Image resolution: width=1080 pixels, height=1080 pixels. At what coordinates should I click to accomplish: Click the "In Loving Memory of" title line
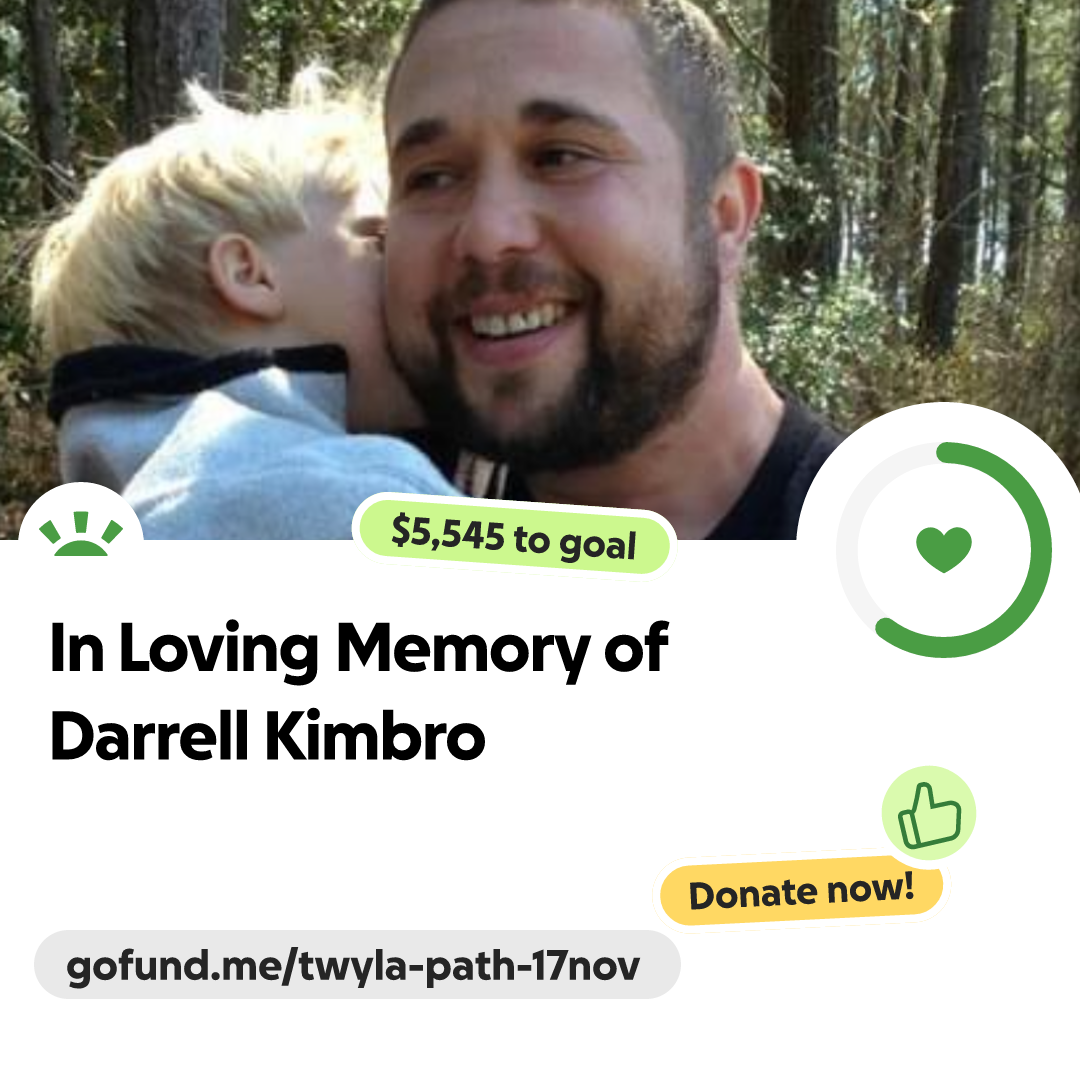pos(359,648)
